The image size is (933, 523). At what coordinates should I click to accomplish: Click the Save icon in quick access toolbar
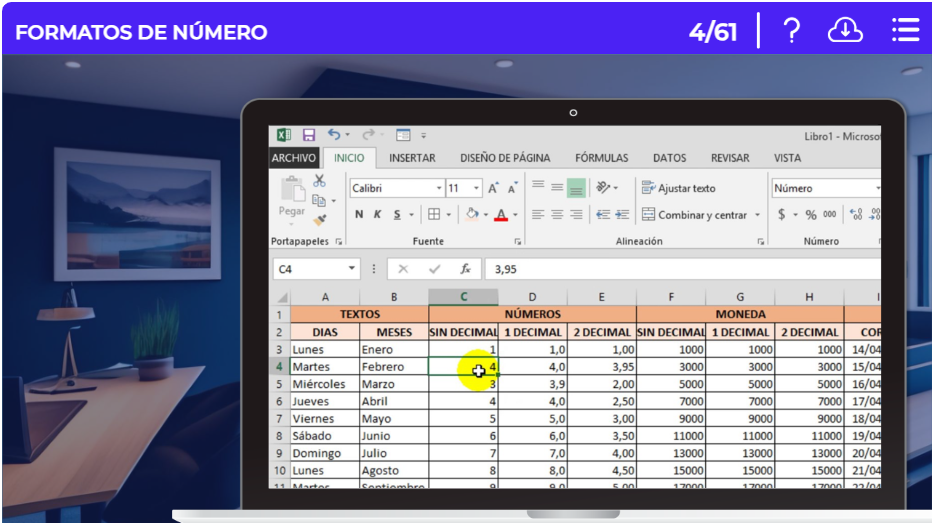click(309, 135)
